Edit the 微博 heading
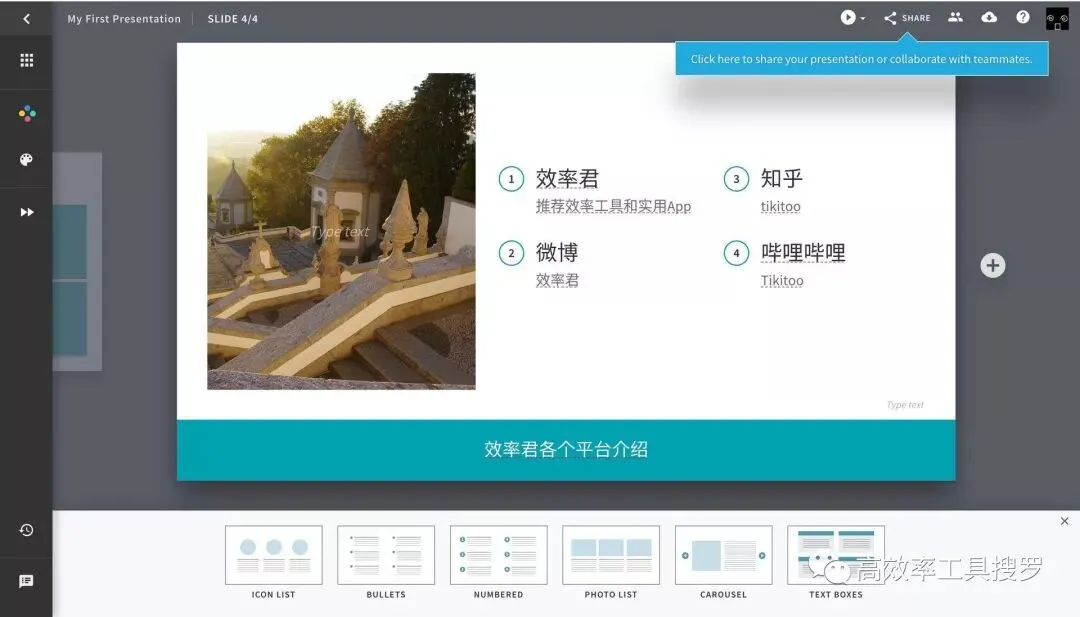This screenshot has height=617, width=1080. tap(557, 252)
